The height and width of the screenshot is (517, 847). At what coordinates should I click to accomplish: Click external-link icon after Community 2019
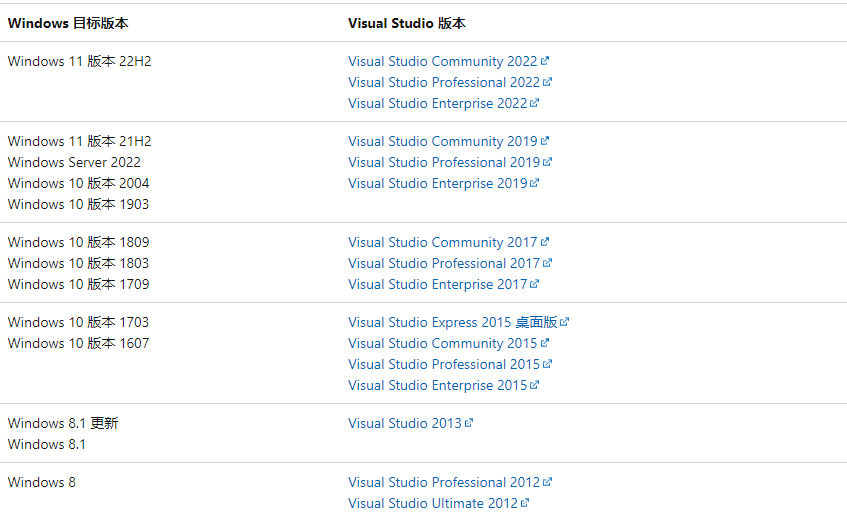544,140
